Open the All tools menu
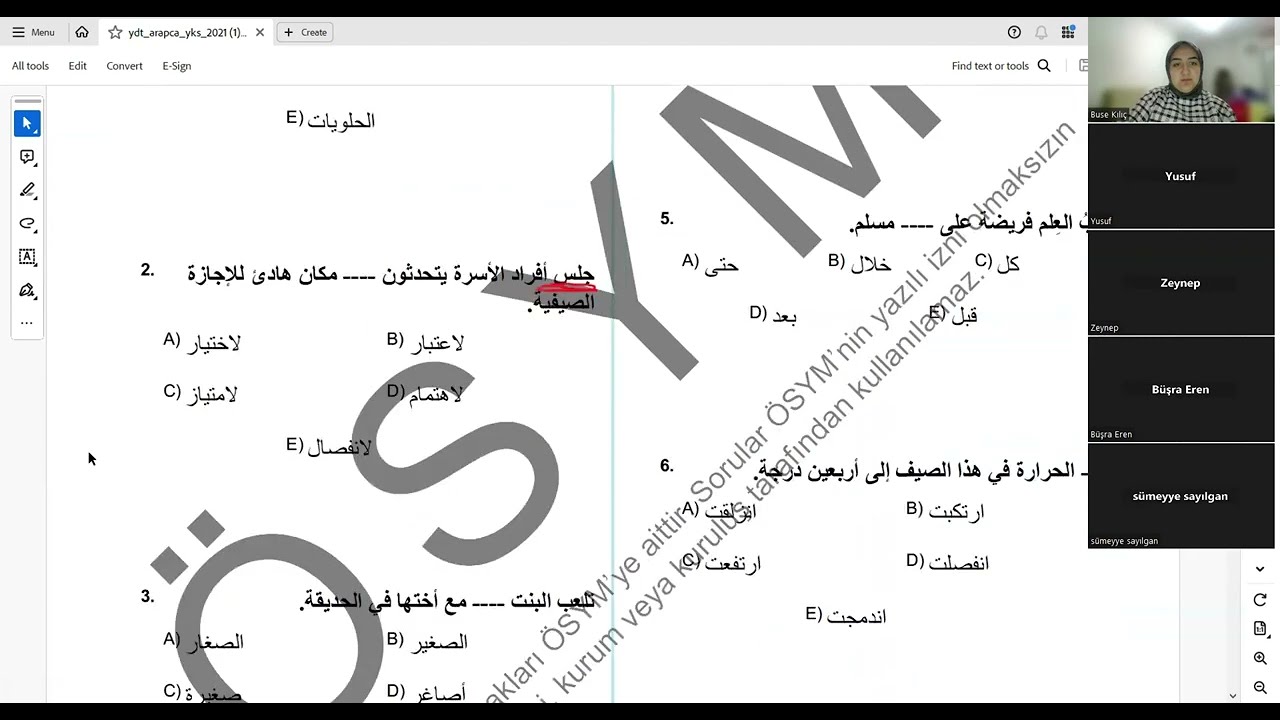 click(x=30, y=66)
